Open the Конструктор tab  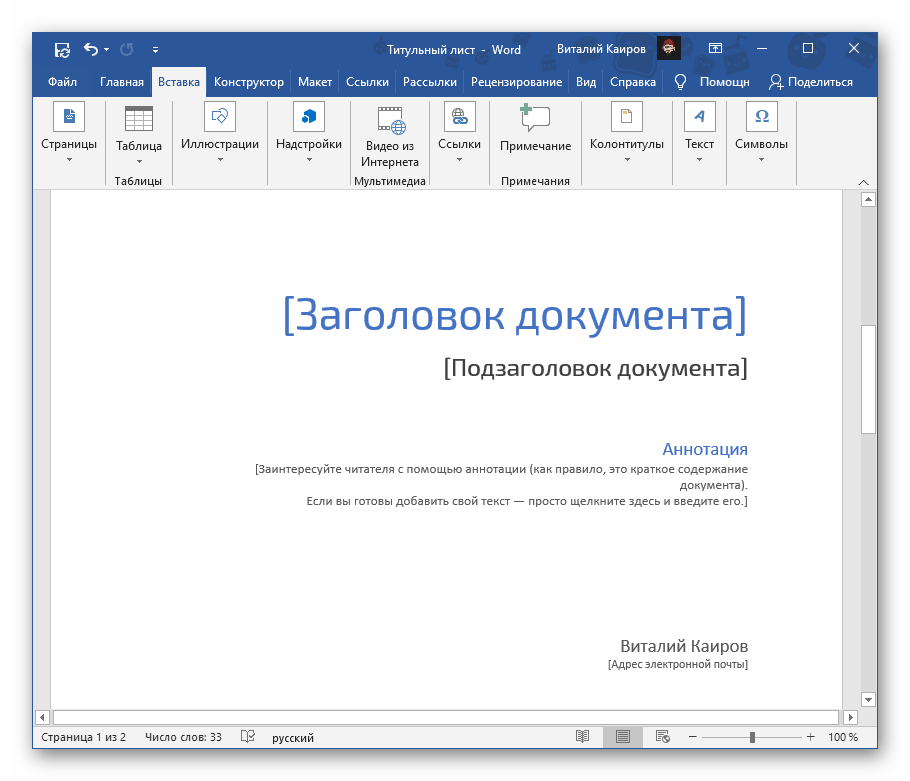click(x=249, y=82)
